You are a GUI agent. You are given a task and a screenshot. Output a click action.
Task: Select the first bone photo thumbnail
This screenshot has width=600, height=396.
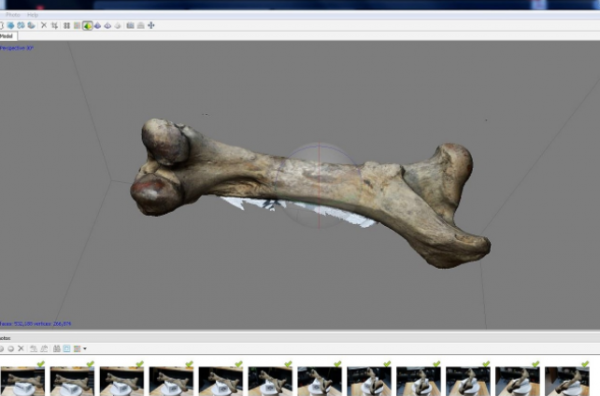click(23, 381)
